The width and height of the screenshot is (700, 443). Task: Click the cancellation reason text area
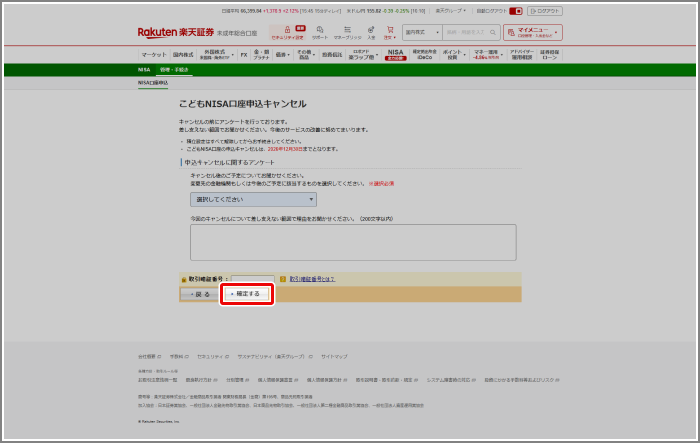click(x=353, y=242)
